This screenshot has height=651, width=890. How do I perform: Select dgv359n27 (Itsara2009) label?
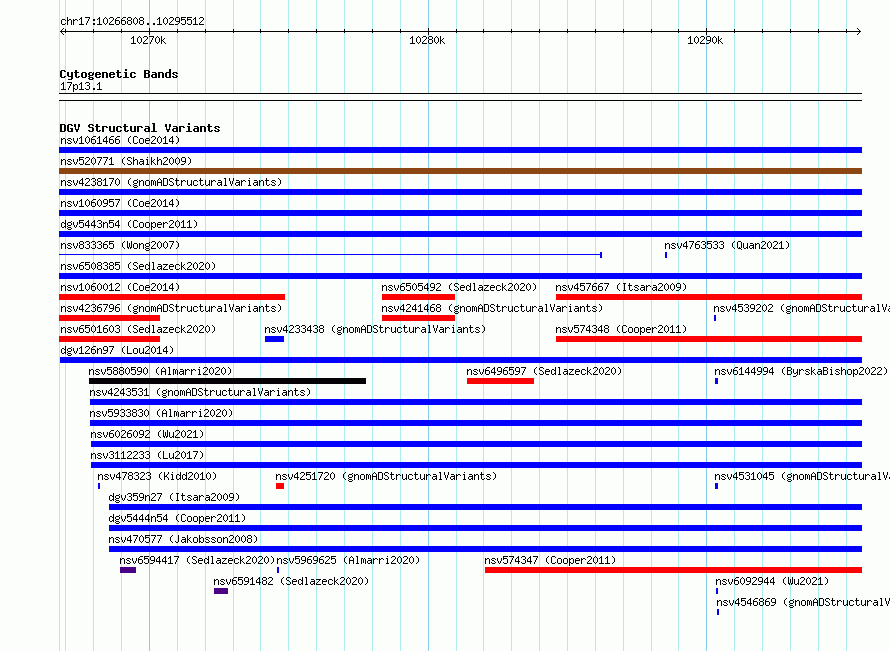(174, 497)
